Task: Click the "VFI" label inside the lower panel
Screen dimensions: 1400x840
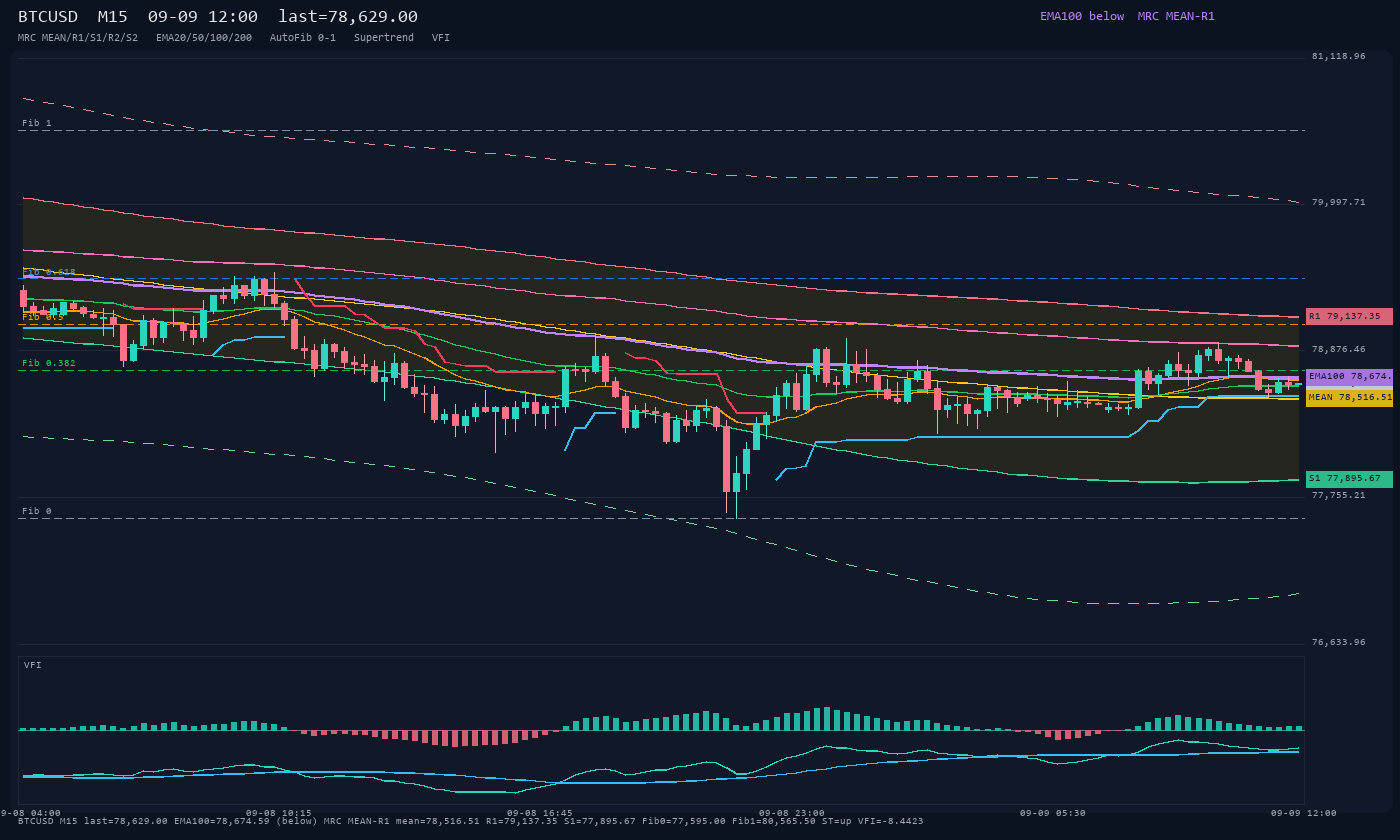Action: (x=33, y=665)
